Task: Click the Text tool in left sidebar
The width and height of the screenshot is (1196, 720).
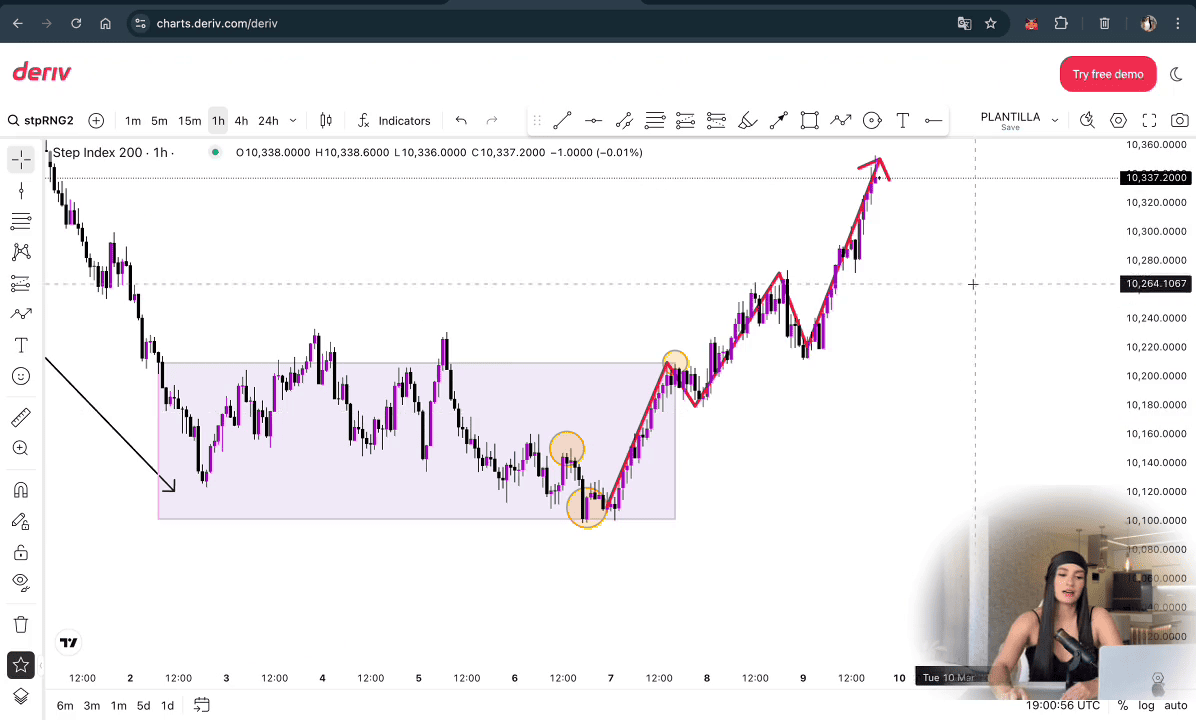Action: 21,345
